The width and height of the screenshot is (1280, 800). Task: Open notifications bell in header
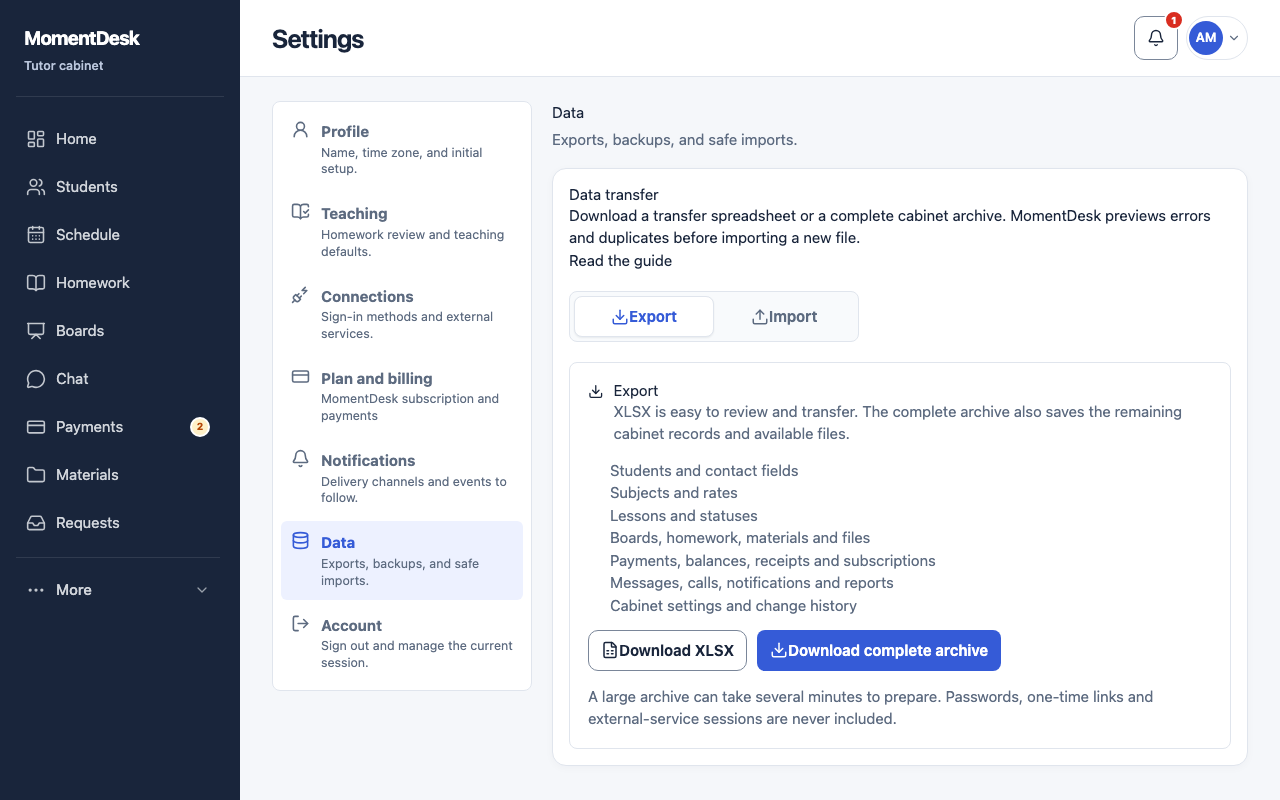pos(1156,38)
